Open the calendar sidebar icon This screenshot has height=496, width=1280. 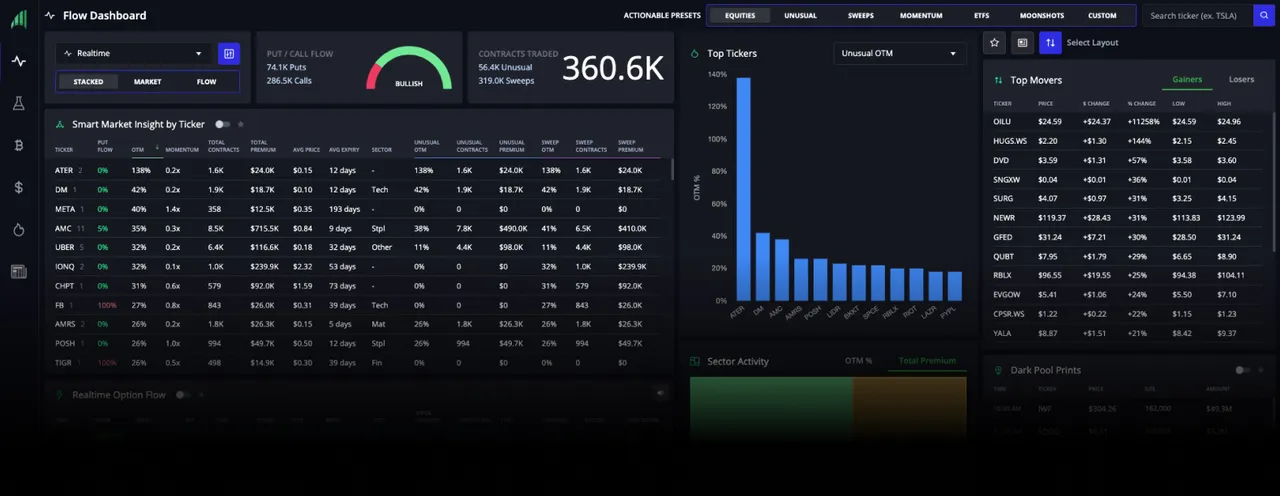[18, 271]
